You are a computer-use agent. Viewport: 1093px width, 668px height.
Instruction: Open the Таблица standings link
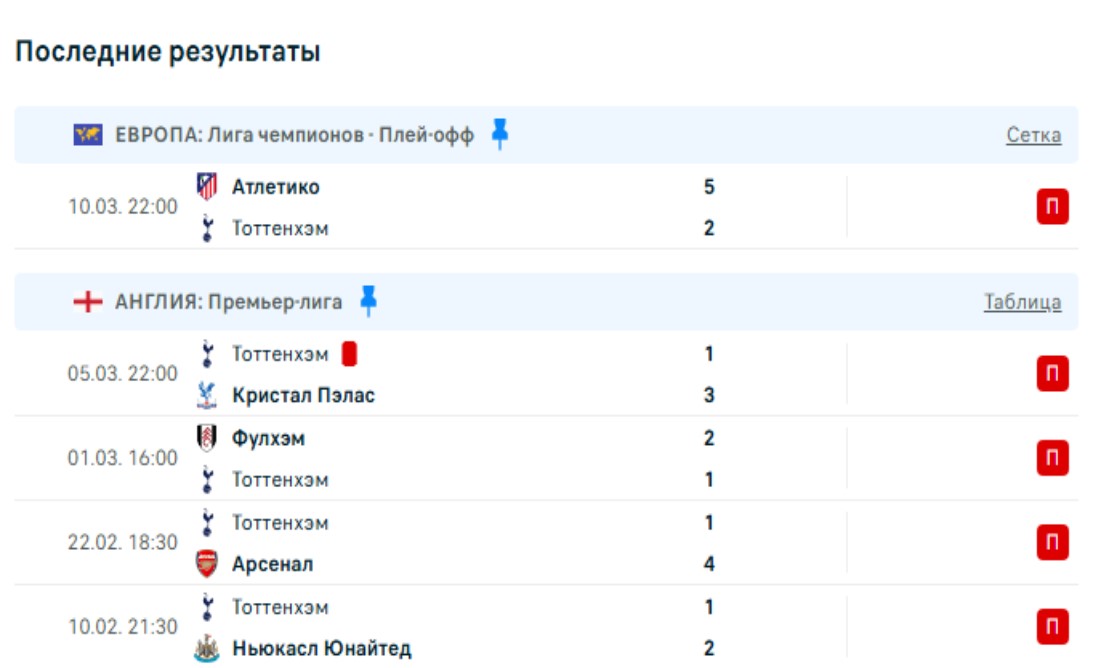(x=1022, y=302)
